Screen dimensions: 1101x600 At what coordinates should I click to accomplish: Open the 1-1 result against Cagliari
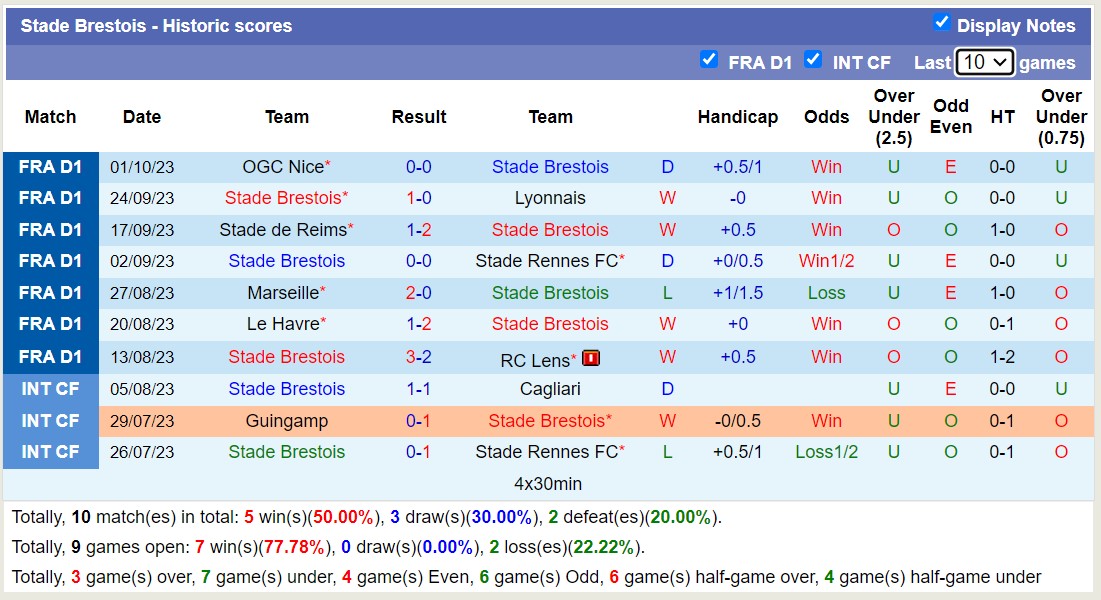(418, 389)
